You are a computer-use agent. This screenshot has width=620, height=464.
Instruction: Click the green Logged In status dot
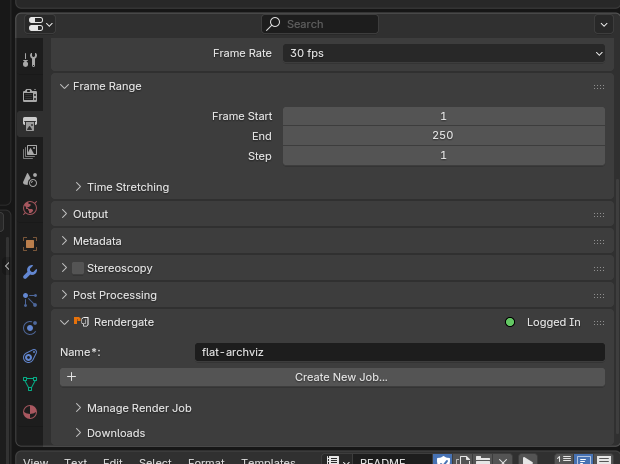[510, 322]
